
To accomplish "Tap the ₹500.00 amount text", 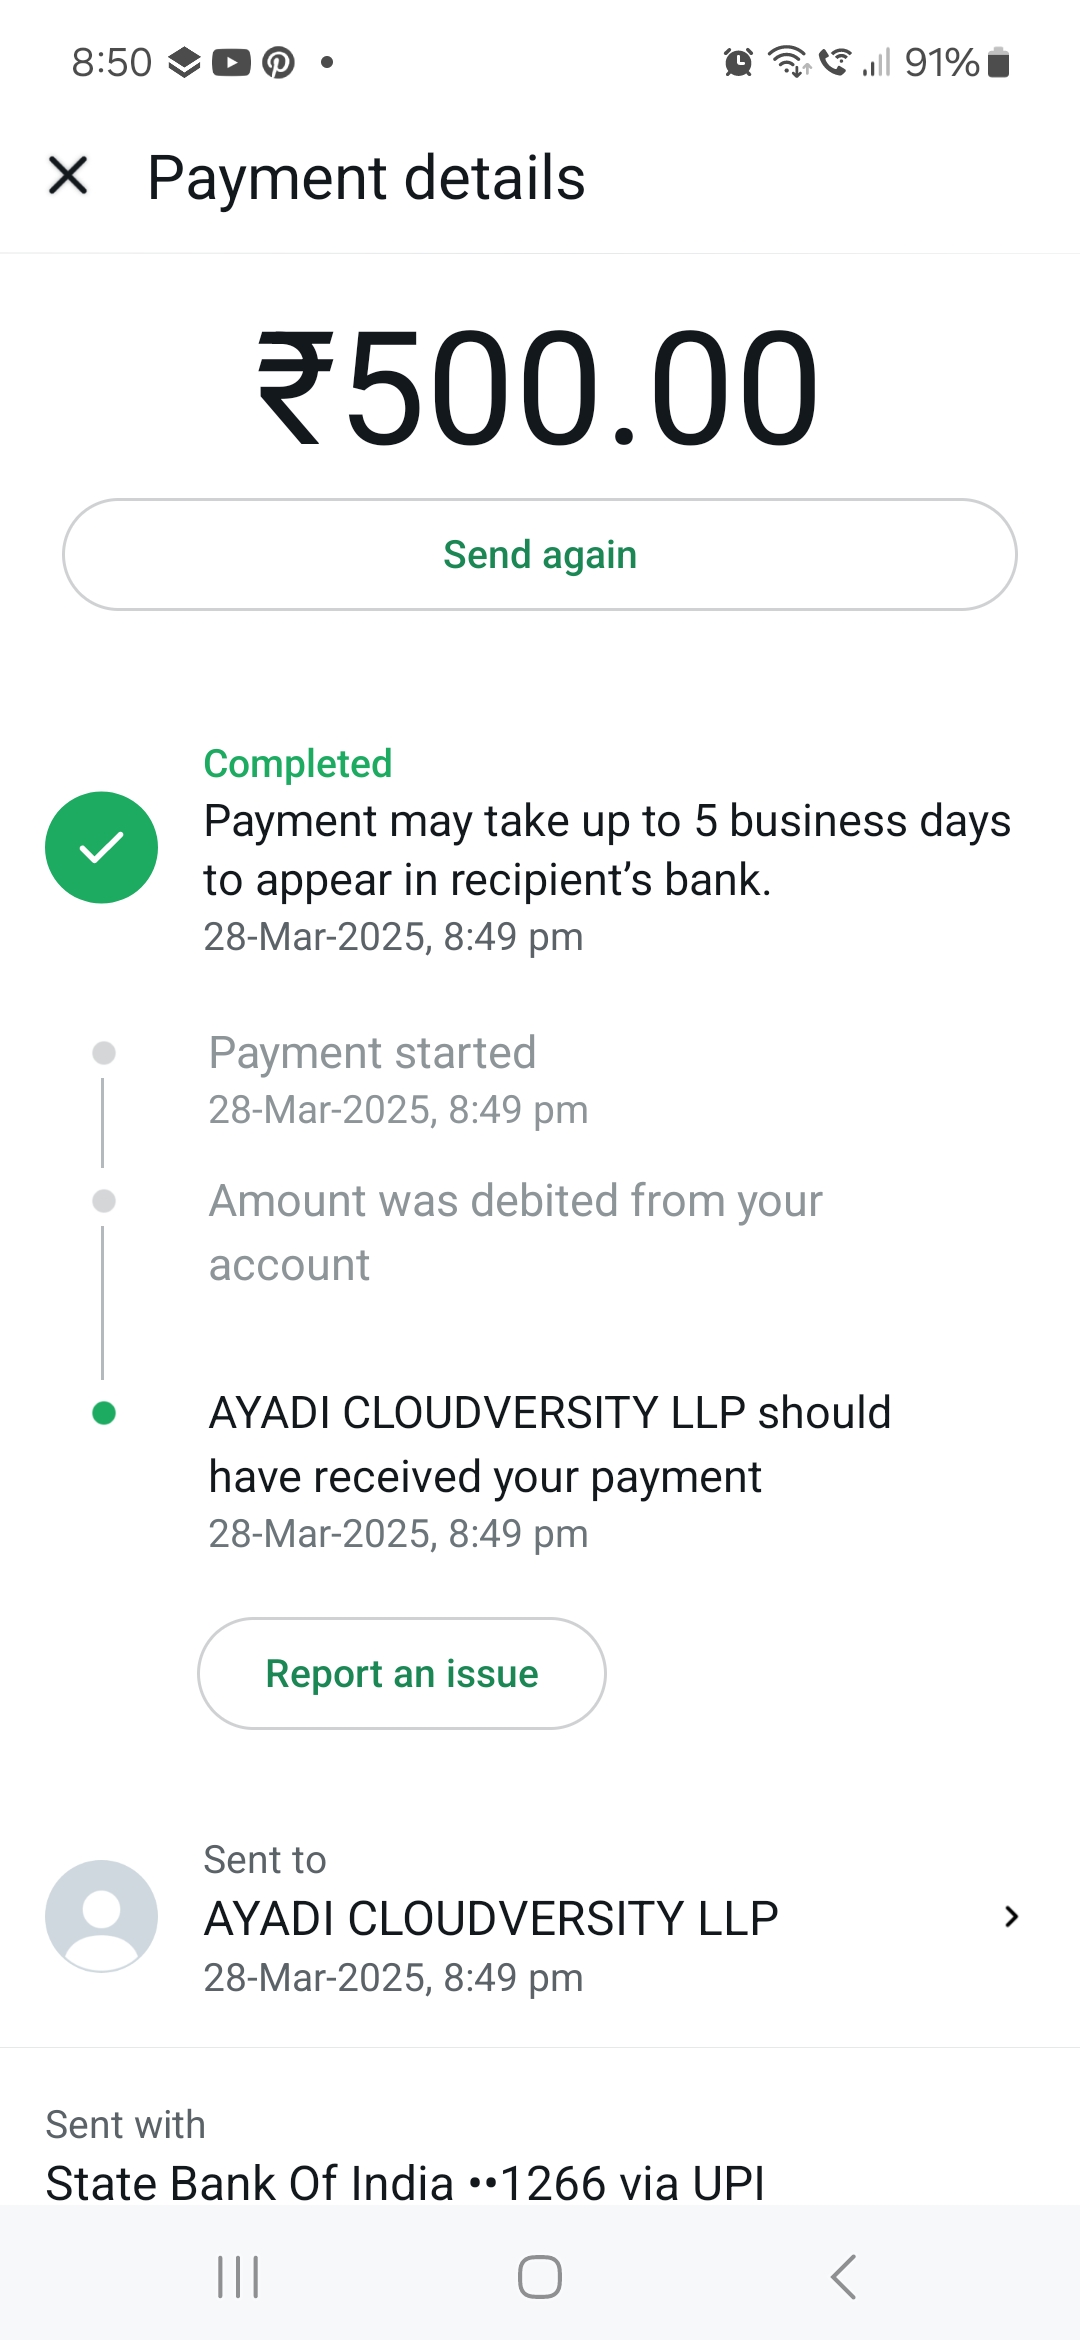I will [540, 388].
